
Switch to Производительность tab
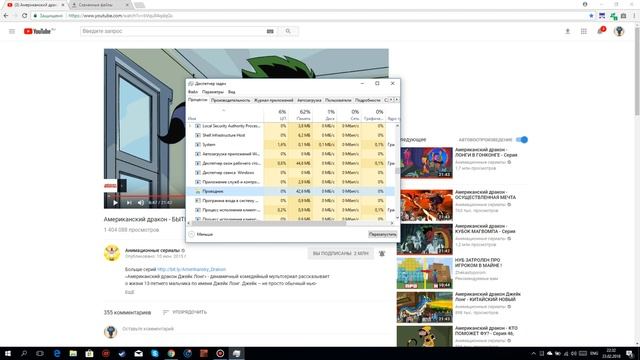pyautogui.click(x=231, y=100)
